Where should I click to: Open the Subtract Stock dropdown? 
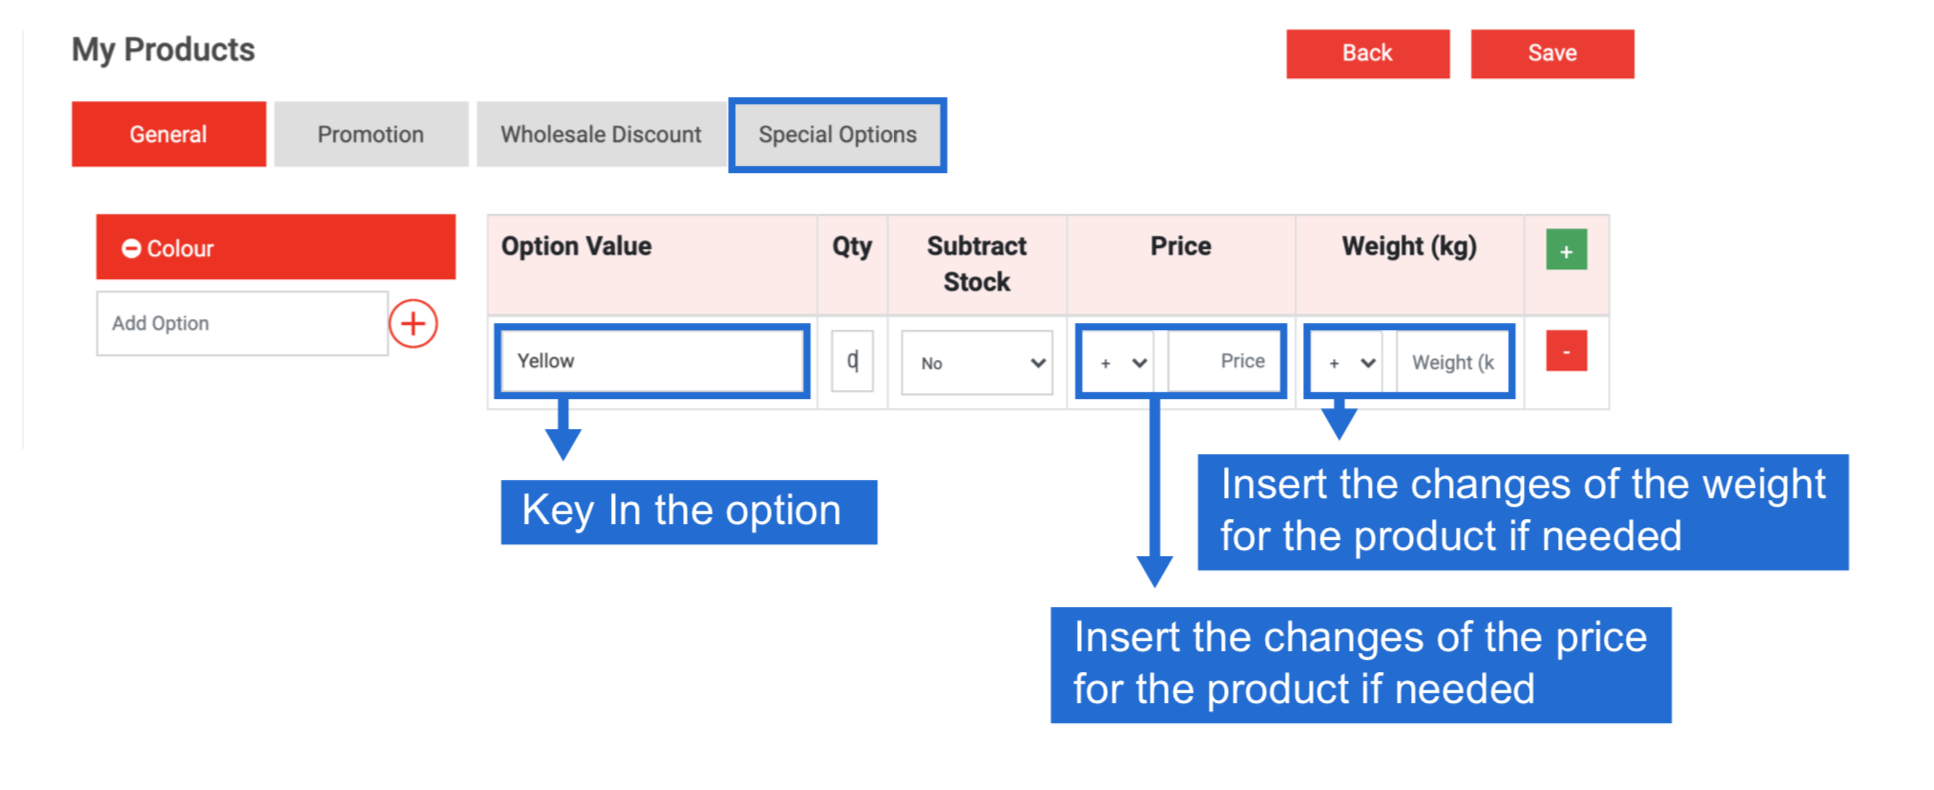tap(977, 362)
